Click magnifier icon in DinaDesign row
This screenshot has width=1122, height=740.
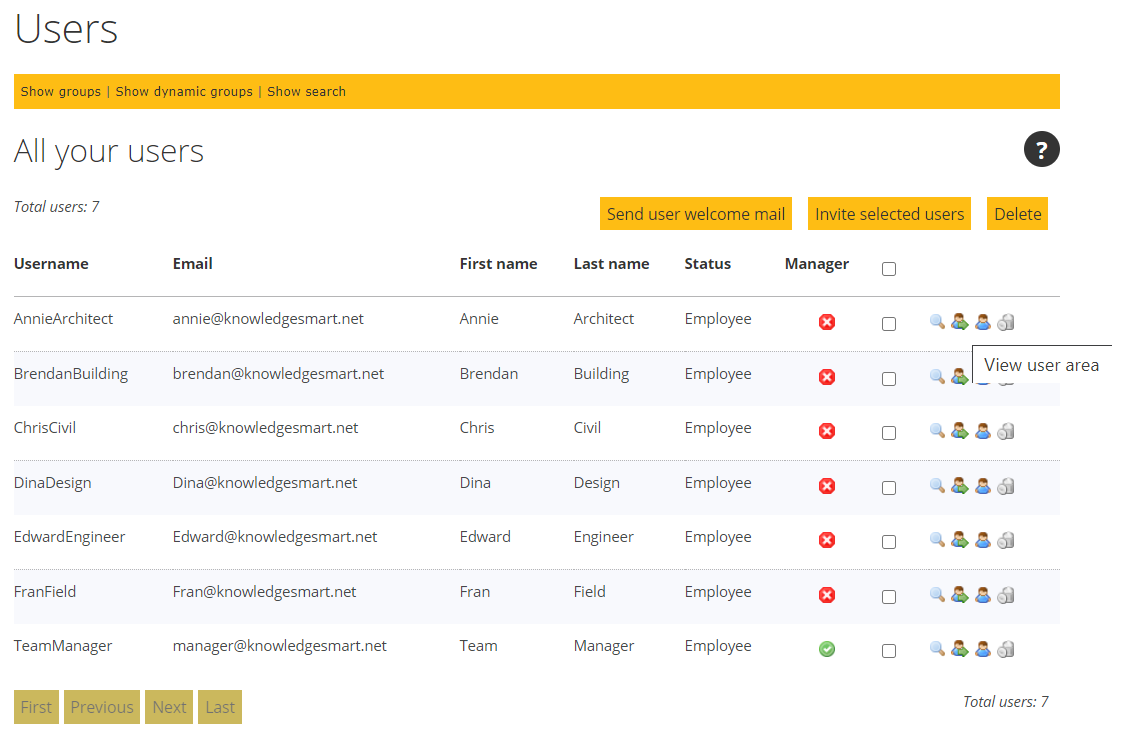937,486
